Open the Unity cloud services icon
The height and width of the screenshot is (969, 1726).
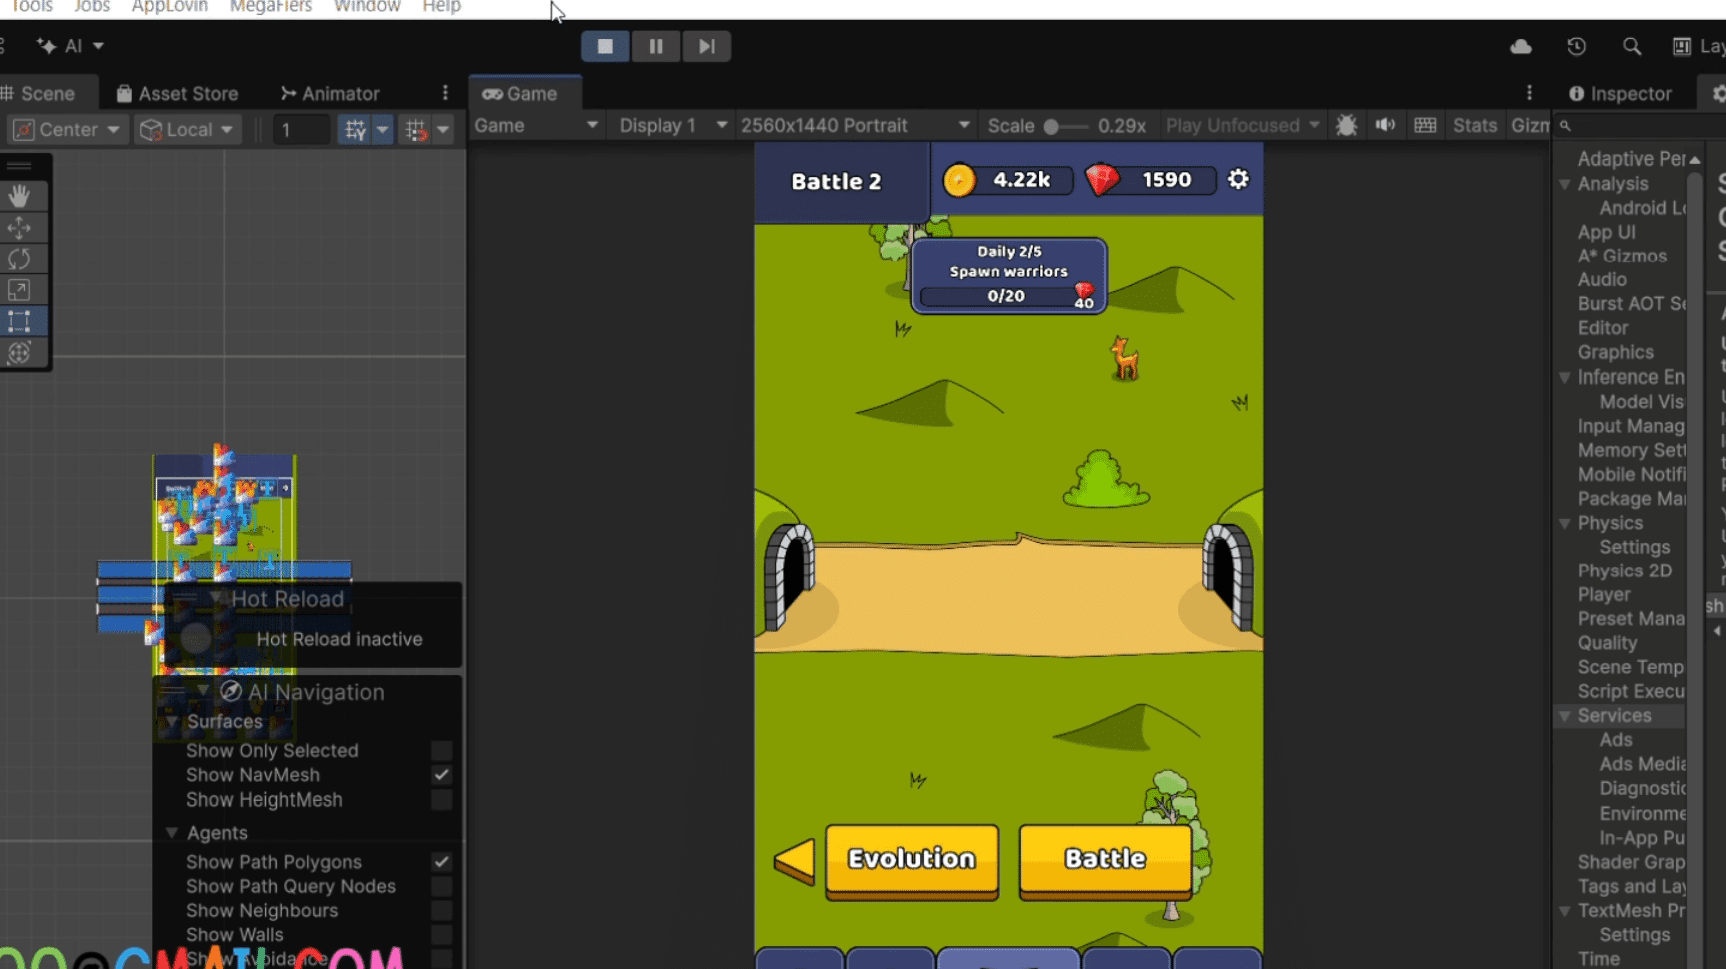pyautogui.click(x=1521, y=46)
